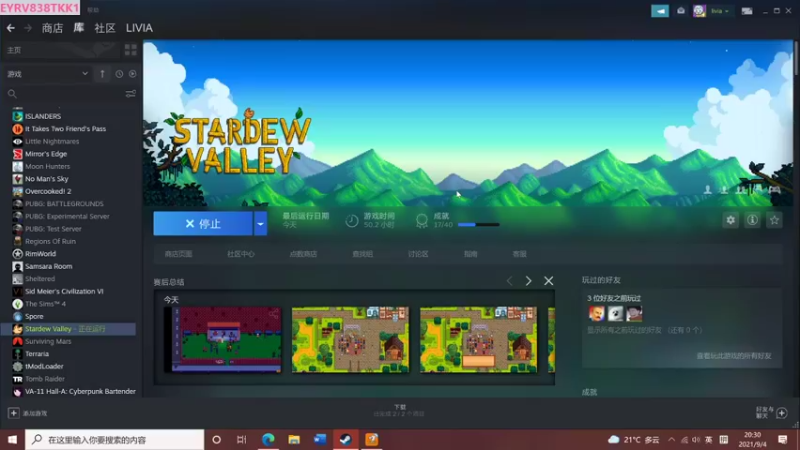Select Mirror's Edge in library
The image size is (800, 450).
[x=46, y=154]
